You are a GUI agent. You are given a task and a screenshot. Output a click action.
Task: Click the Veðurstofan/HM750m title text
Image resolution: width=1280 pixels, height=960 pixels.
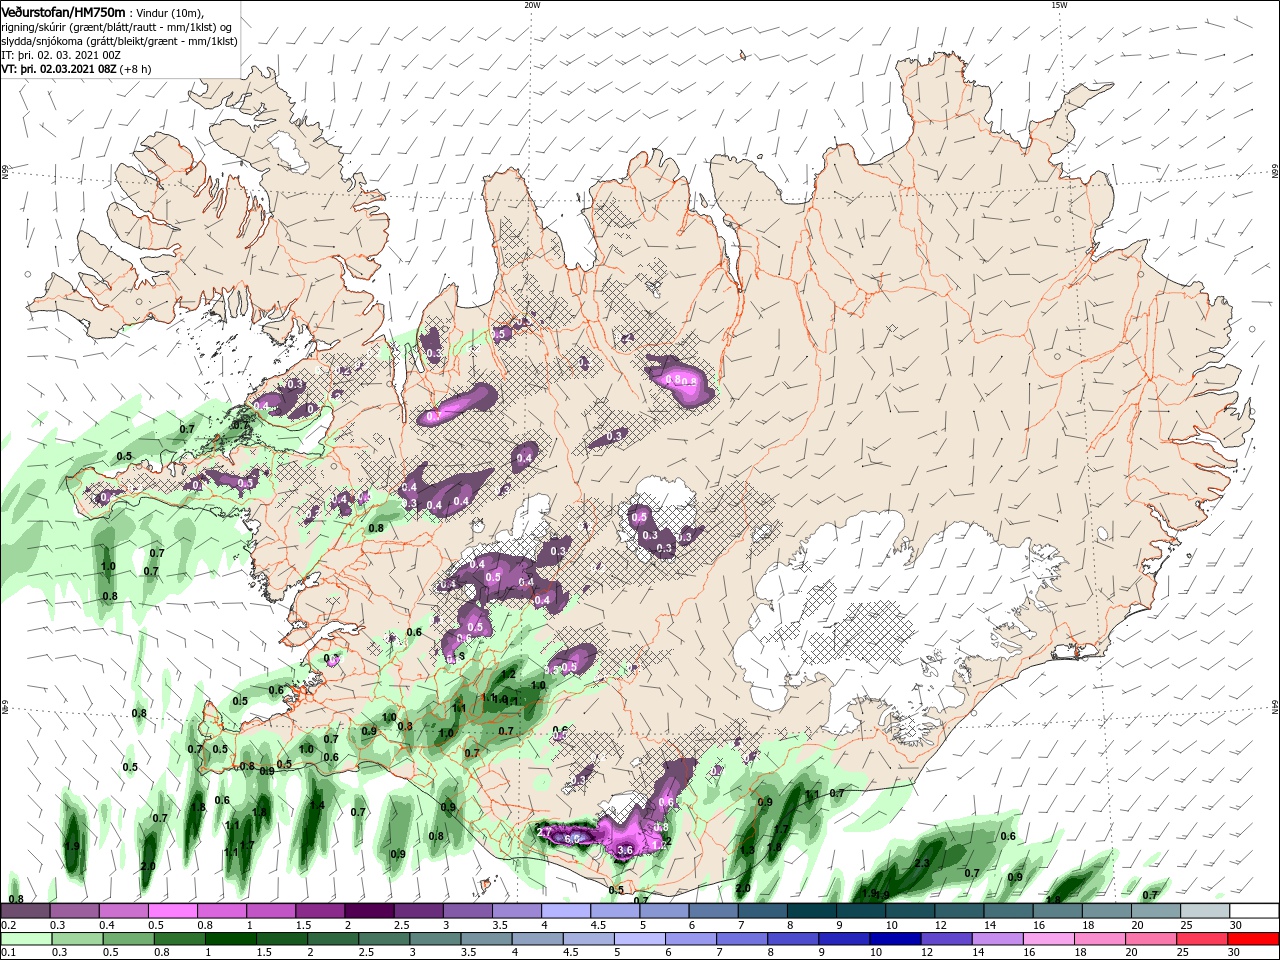pos(64,11)
